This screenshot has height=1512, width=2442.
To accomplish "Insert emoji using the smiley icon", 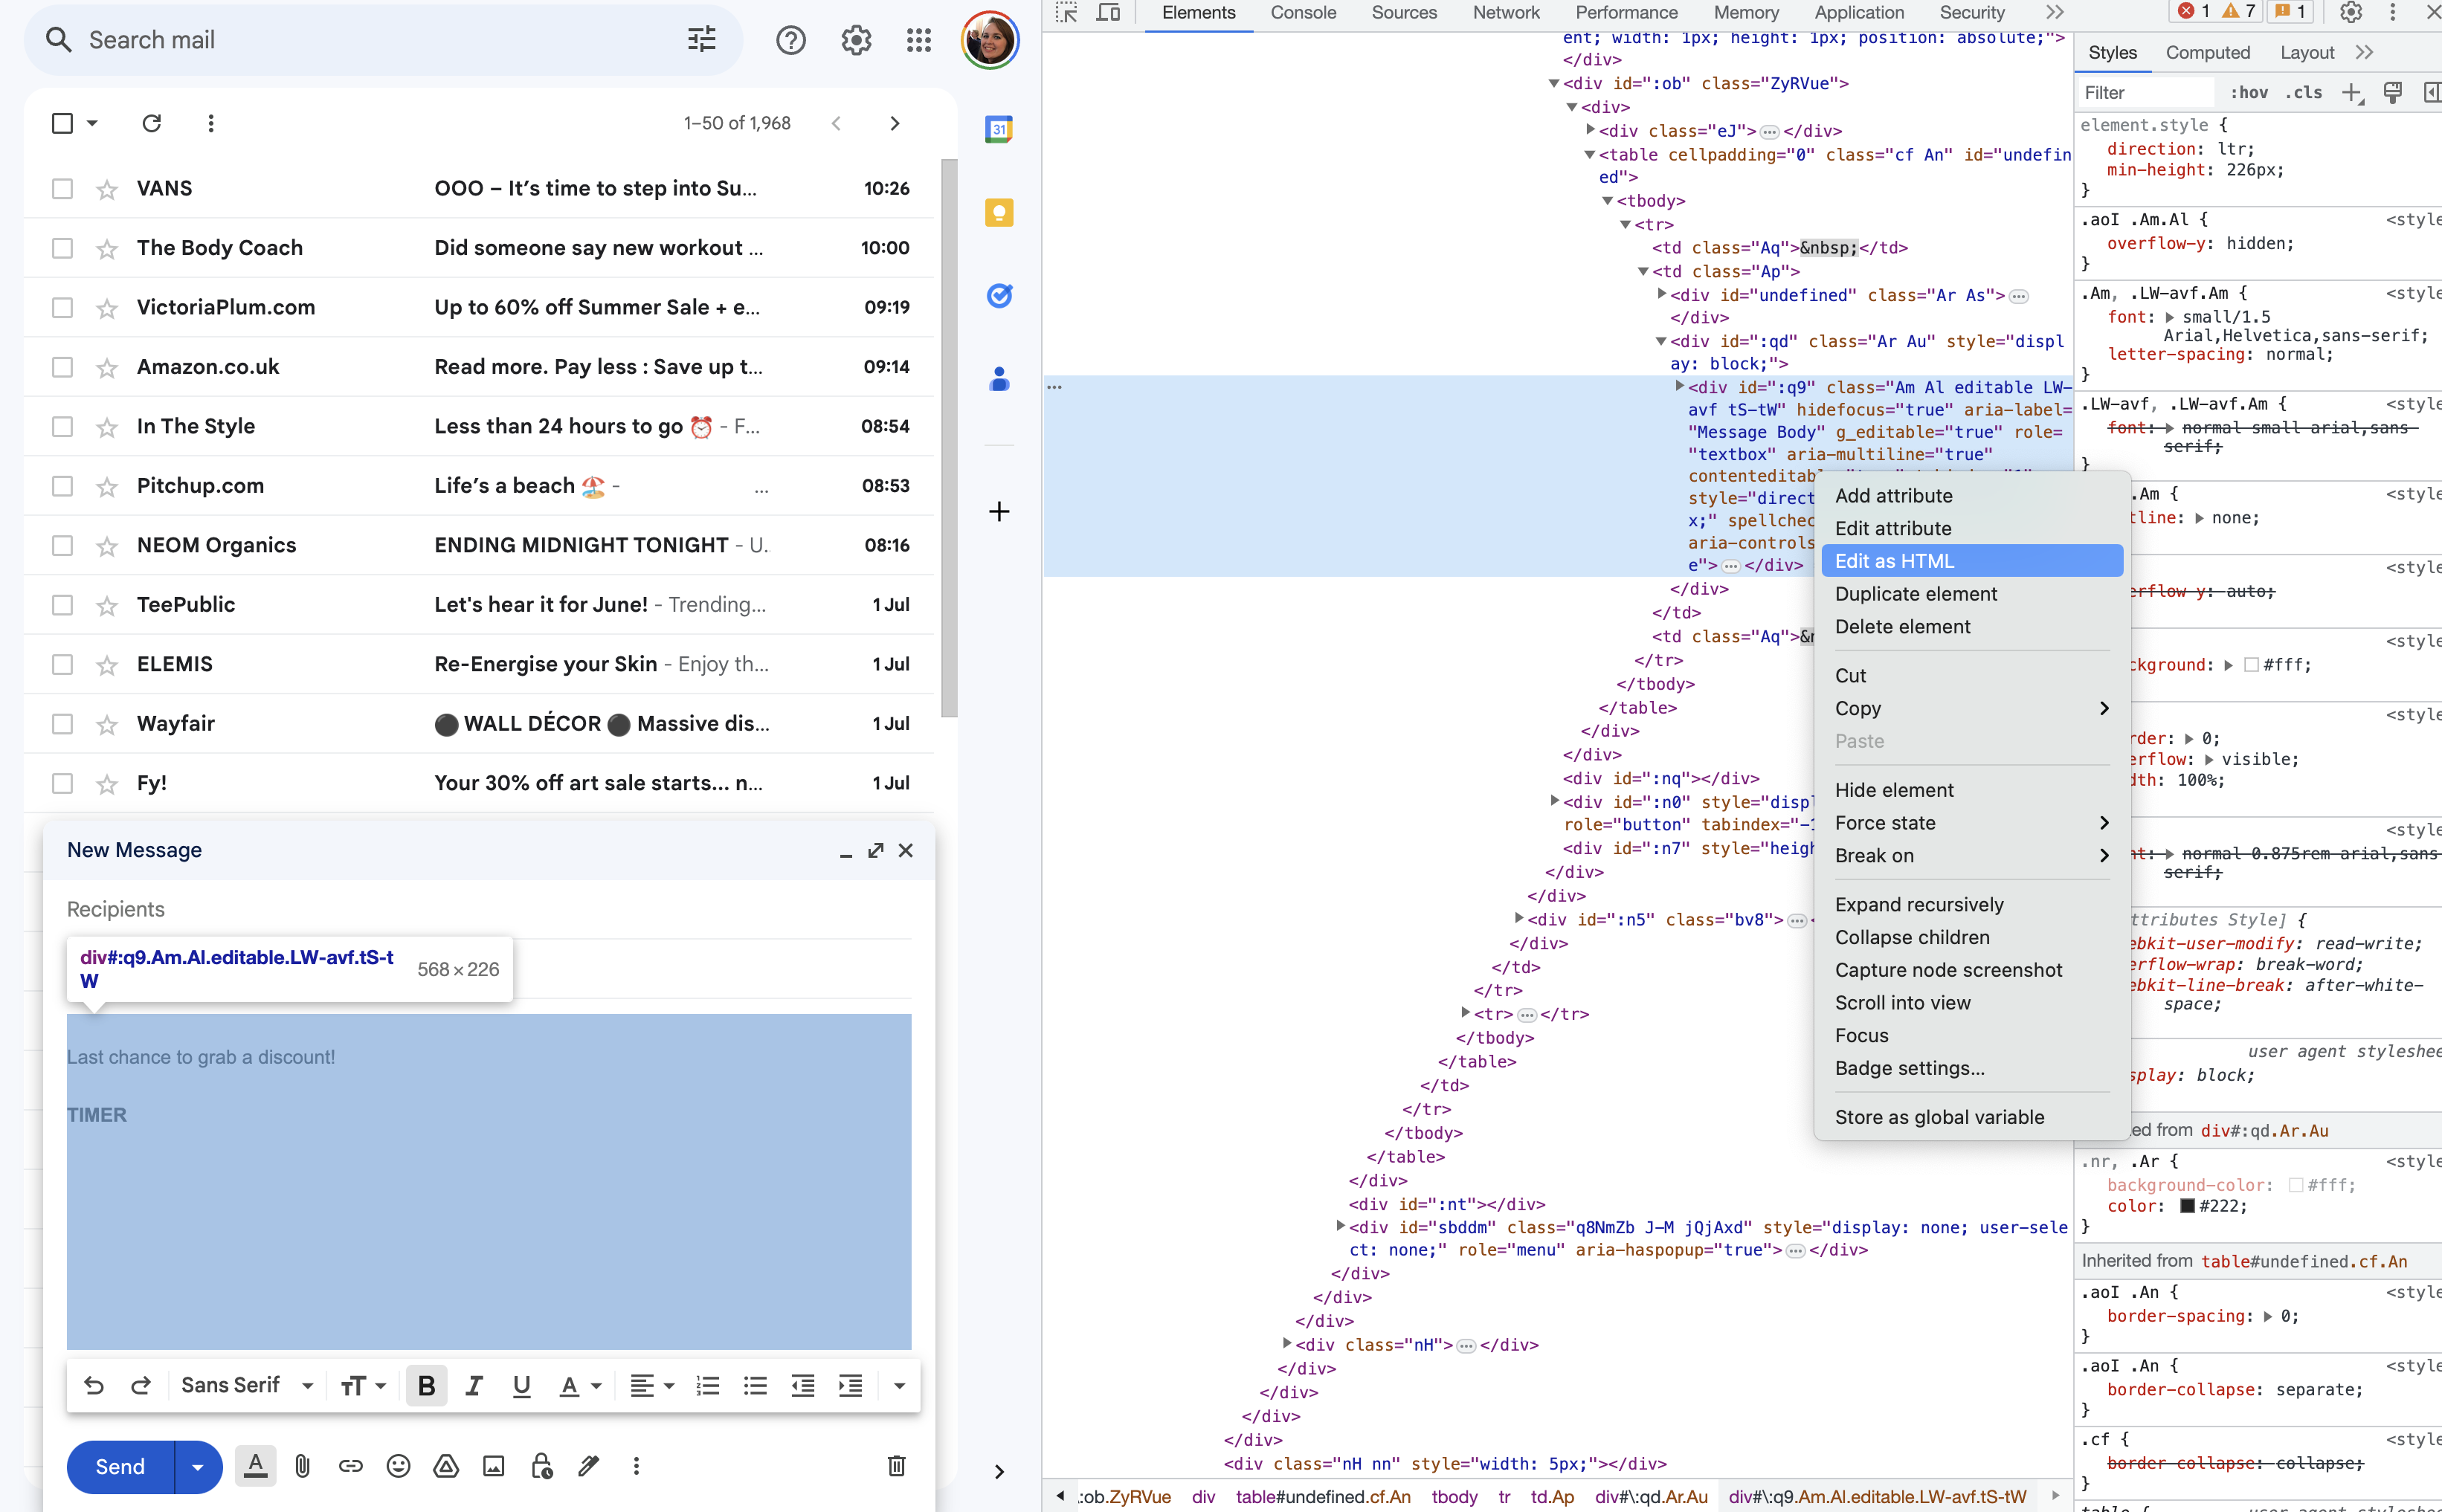I will coord(398,1466).
